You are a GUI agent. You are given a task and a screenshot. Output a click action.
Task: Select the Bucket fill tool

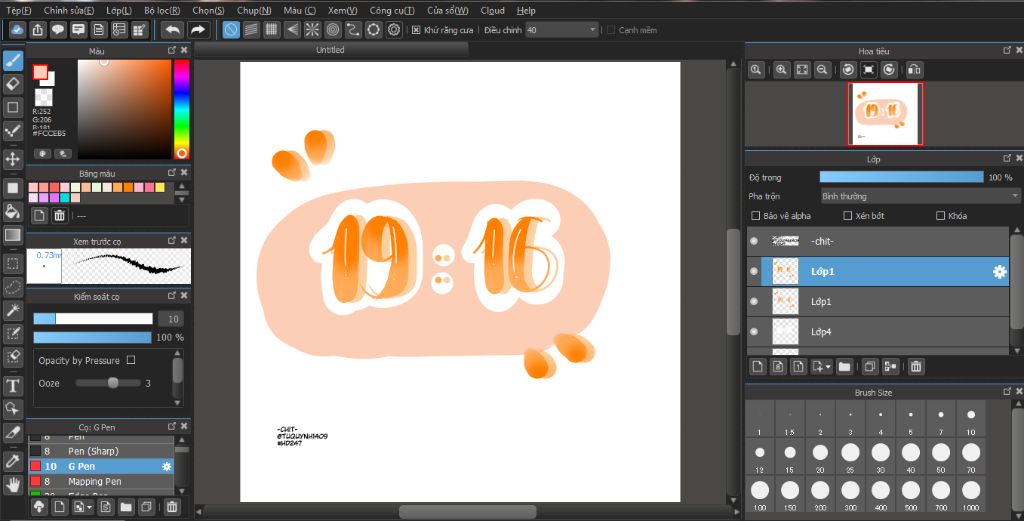[x=13, y=211]
